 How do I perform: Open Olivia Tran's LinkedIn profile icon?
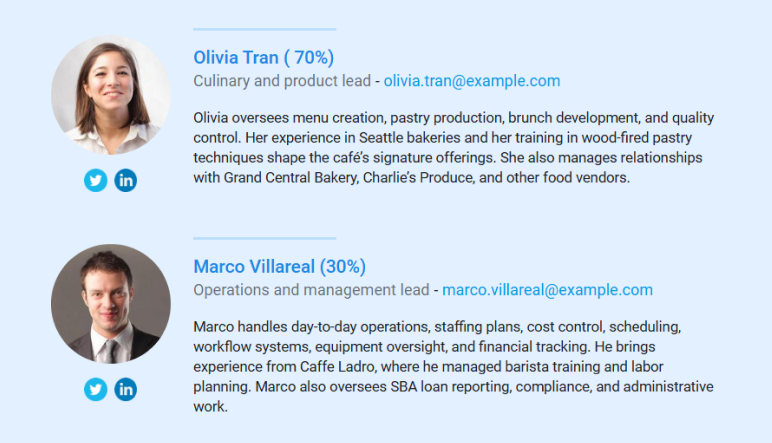click(x=125, y=180)
